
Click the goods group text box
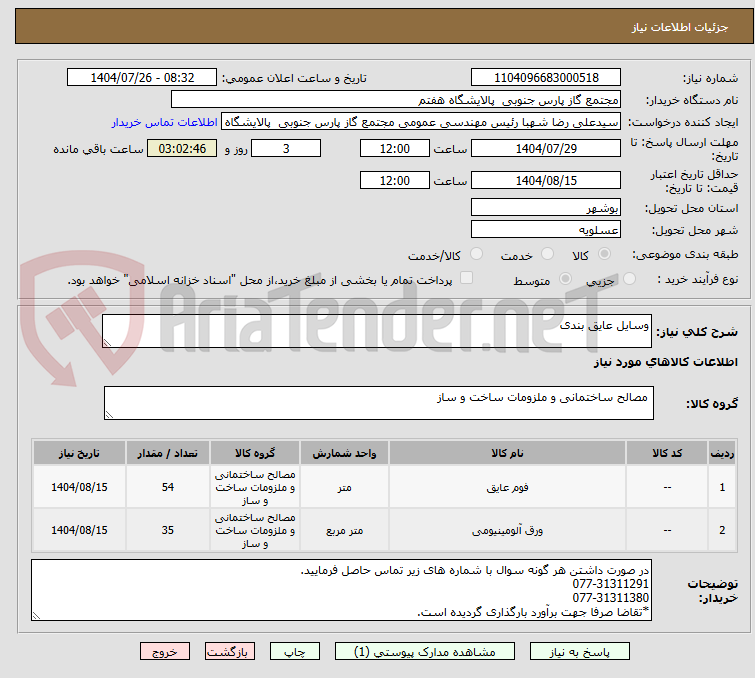[x=379, y=403]
